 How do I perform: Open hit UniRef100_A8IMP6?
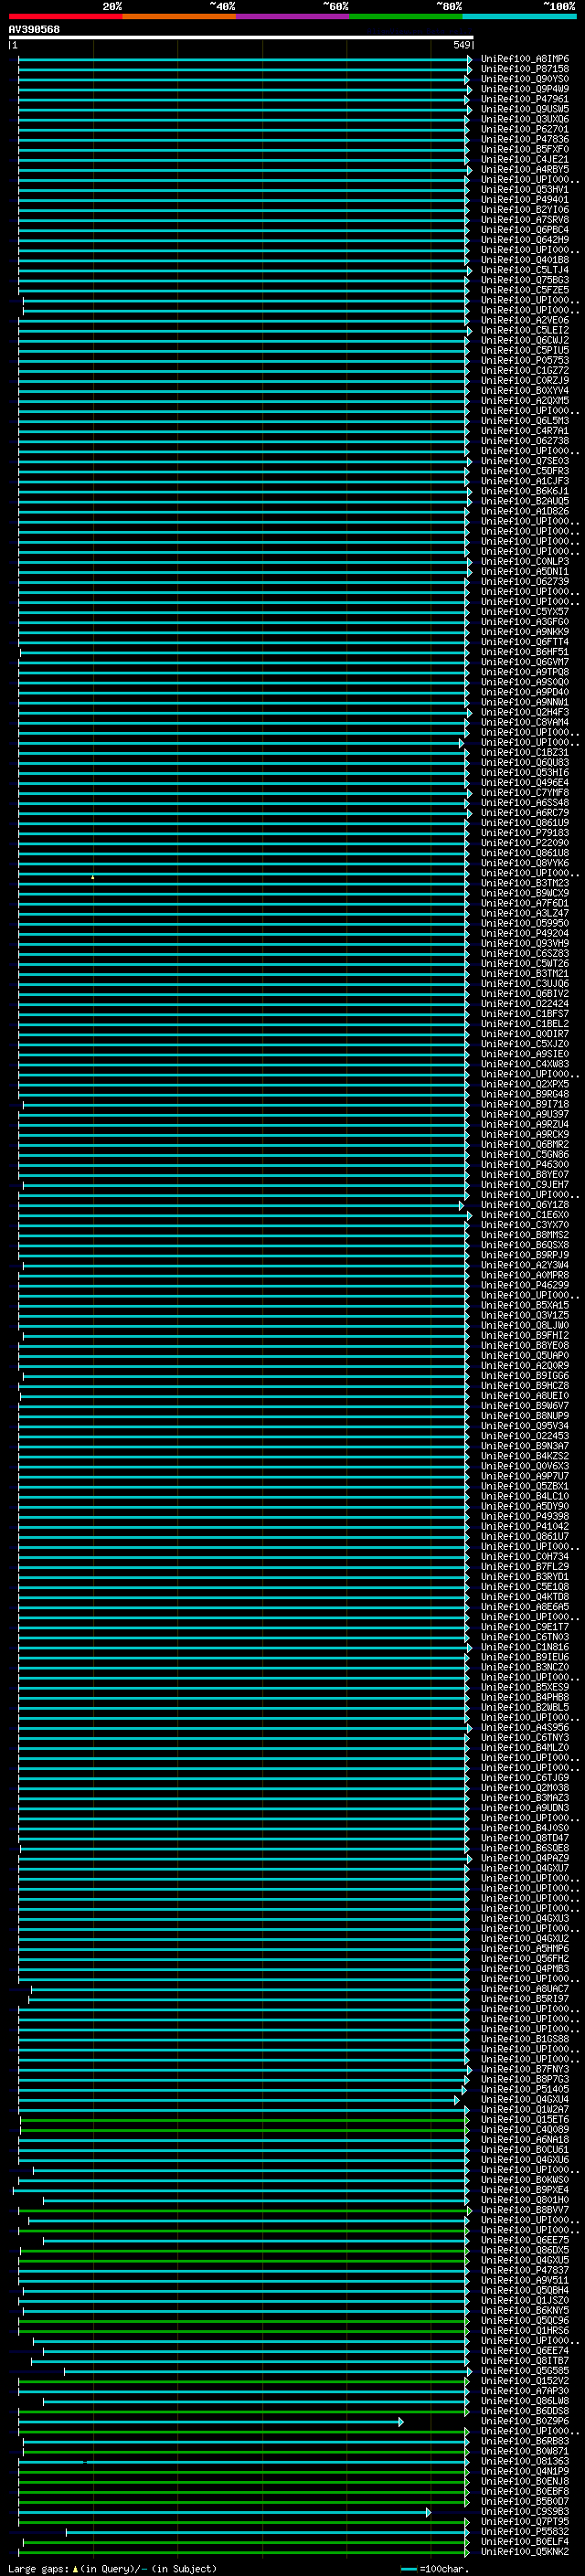524,59
